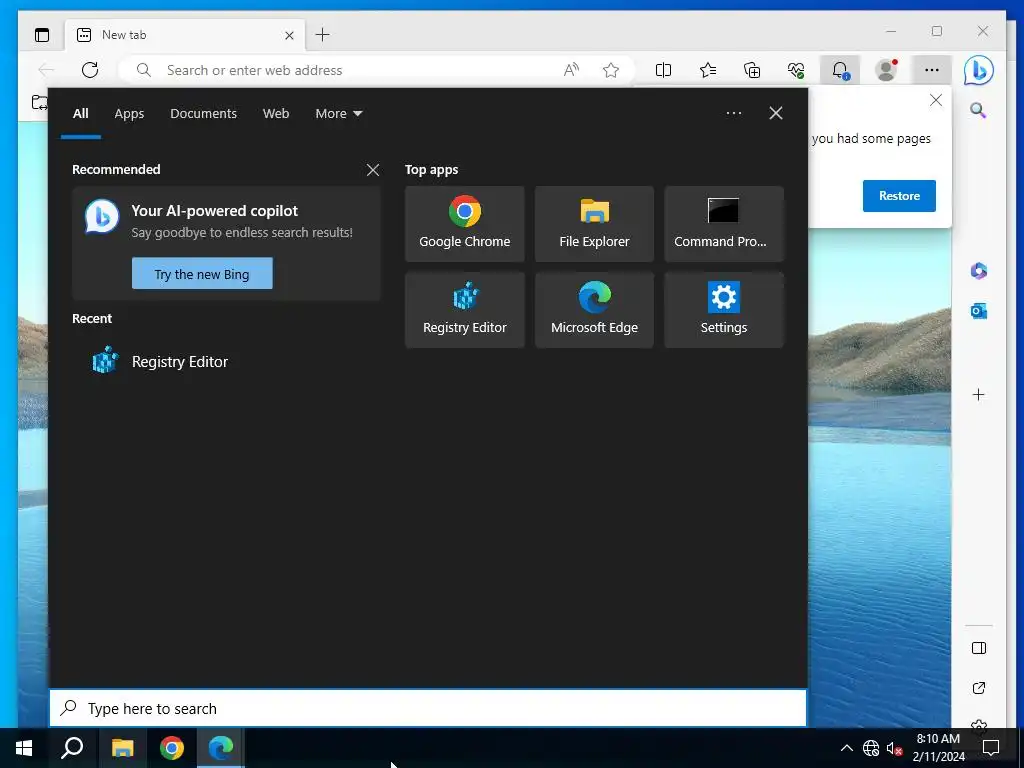
Task: Open Edge notifications bell
Action: pos(840,70)
